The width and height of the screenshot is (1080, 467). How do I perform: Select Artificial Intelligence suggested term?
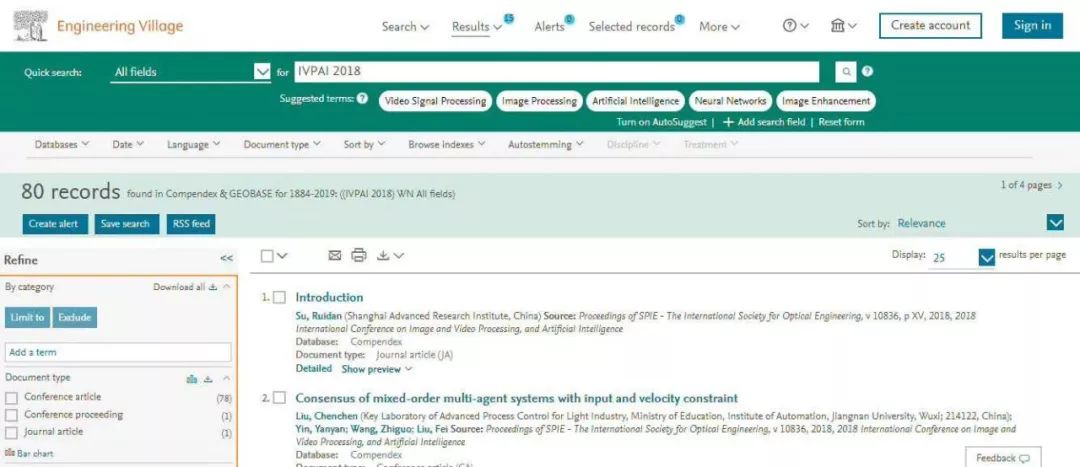click(x=635, y=101)
